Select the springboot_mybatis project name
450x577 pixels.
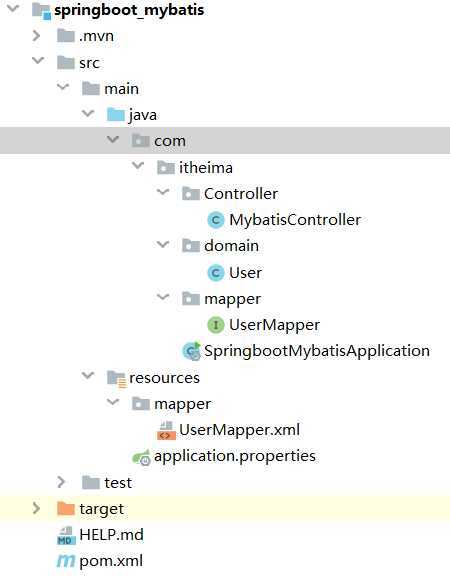[x=129, y=10]
